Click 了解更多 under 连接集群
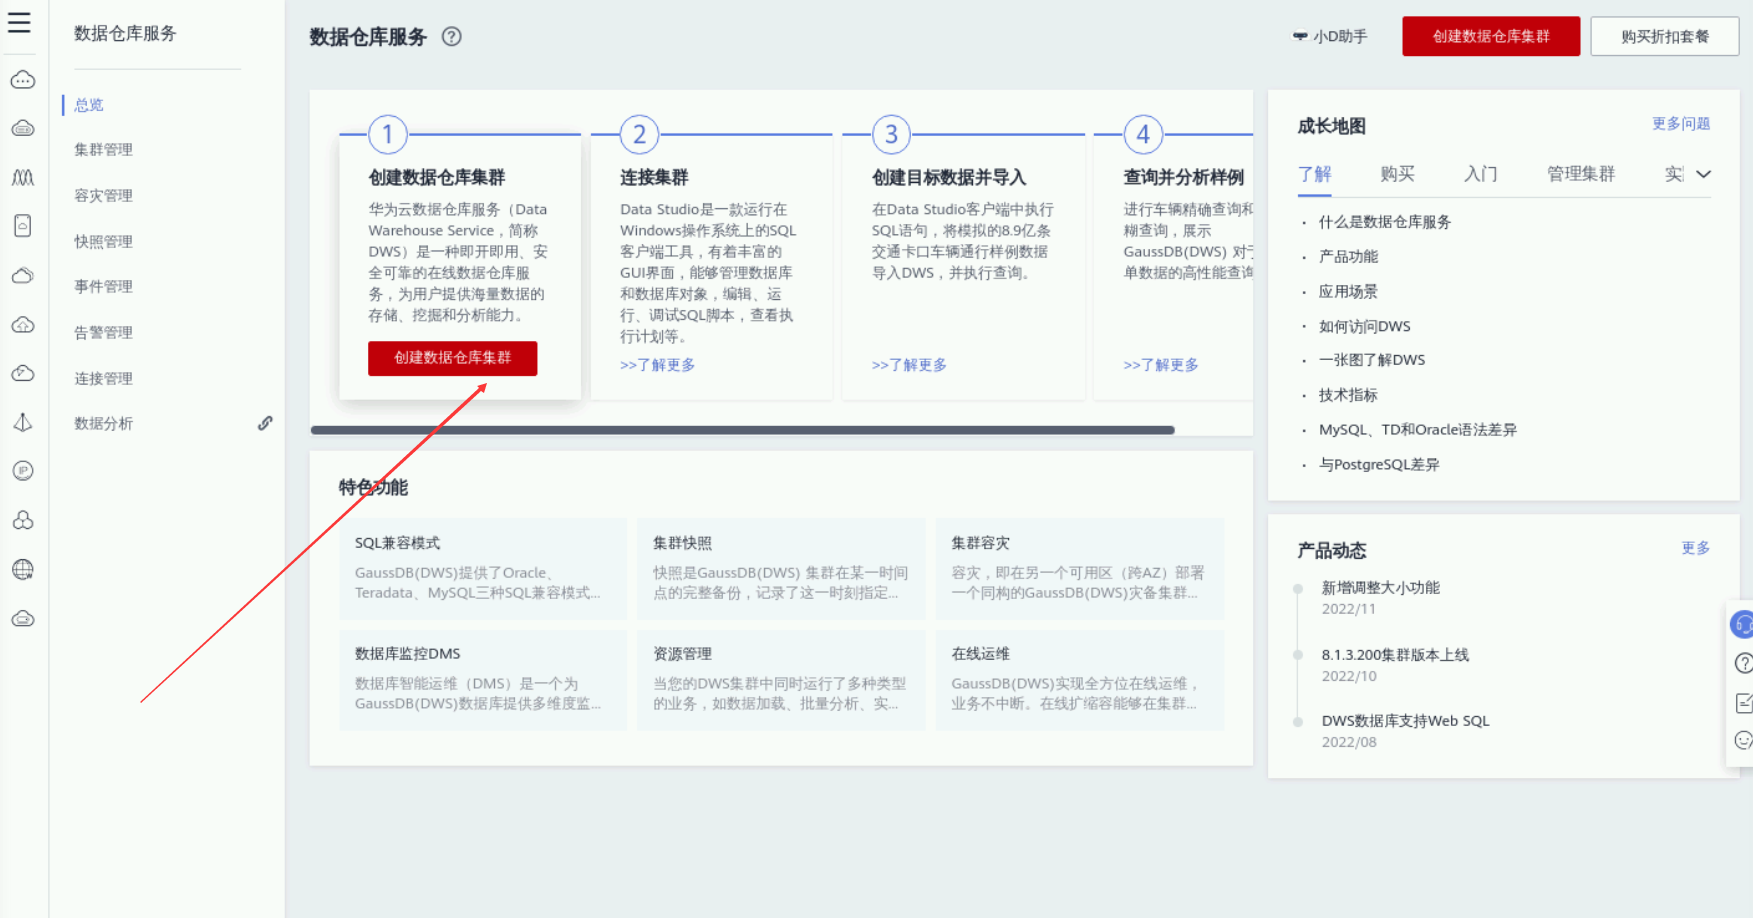The image size is (1753, 918). pos(657,365)
